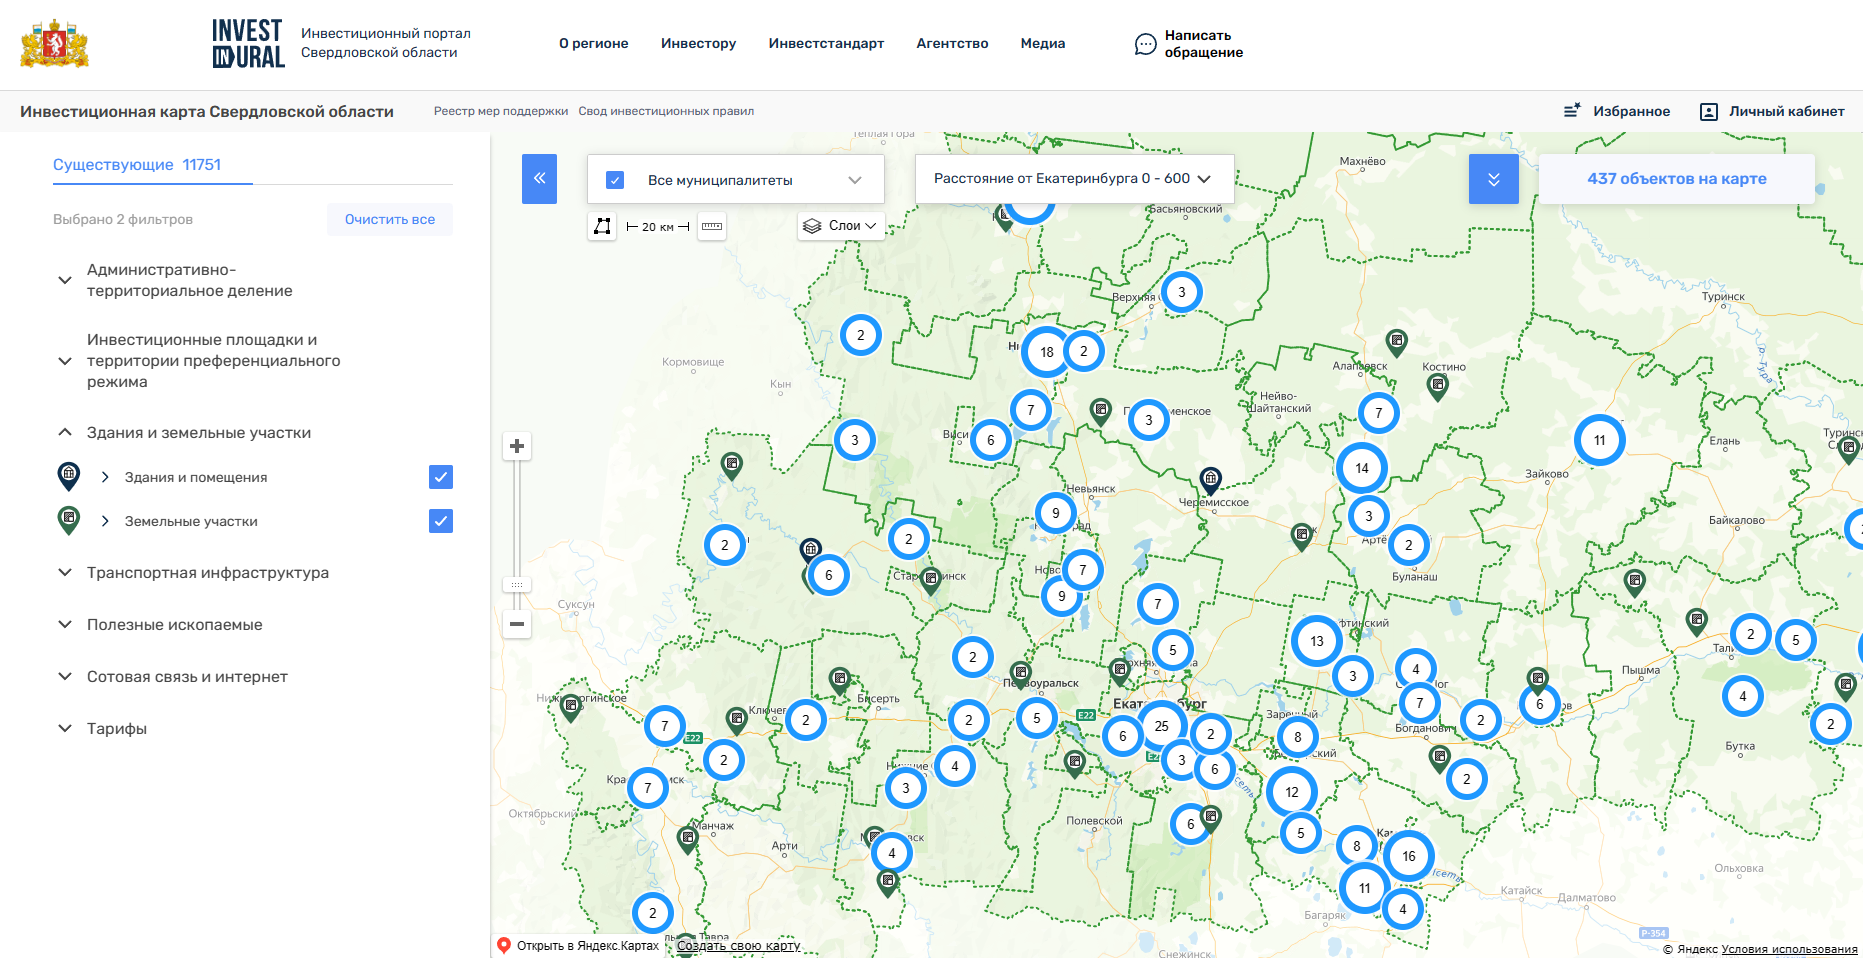Image resolution: width=1863 pixels, height=958 pixels.
Task: Open the О регионе menu
Action: 594,43
